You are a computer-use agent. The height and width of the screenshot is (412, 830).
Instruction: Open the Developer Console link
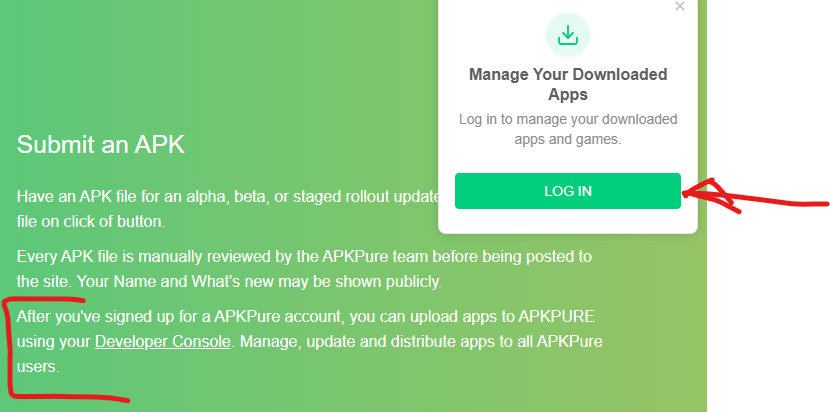[x=163, y=342]
